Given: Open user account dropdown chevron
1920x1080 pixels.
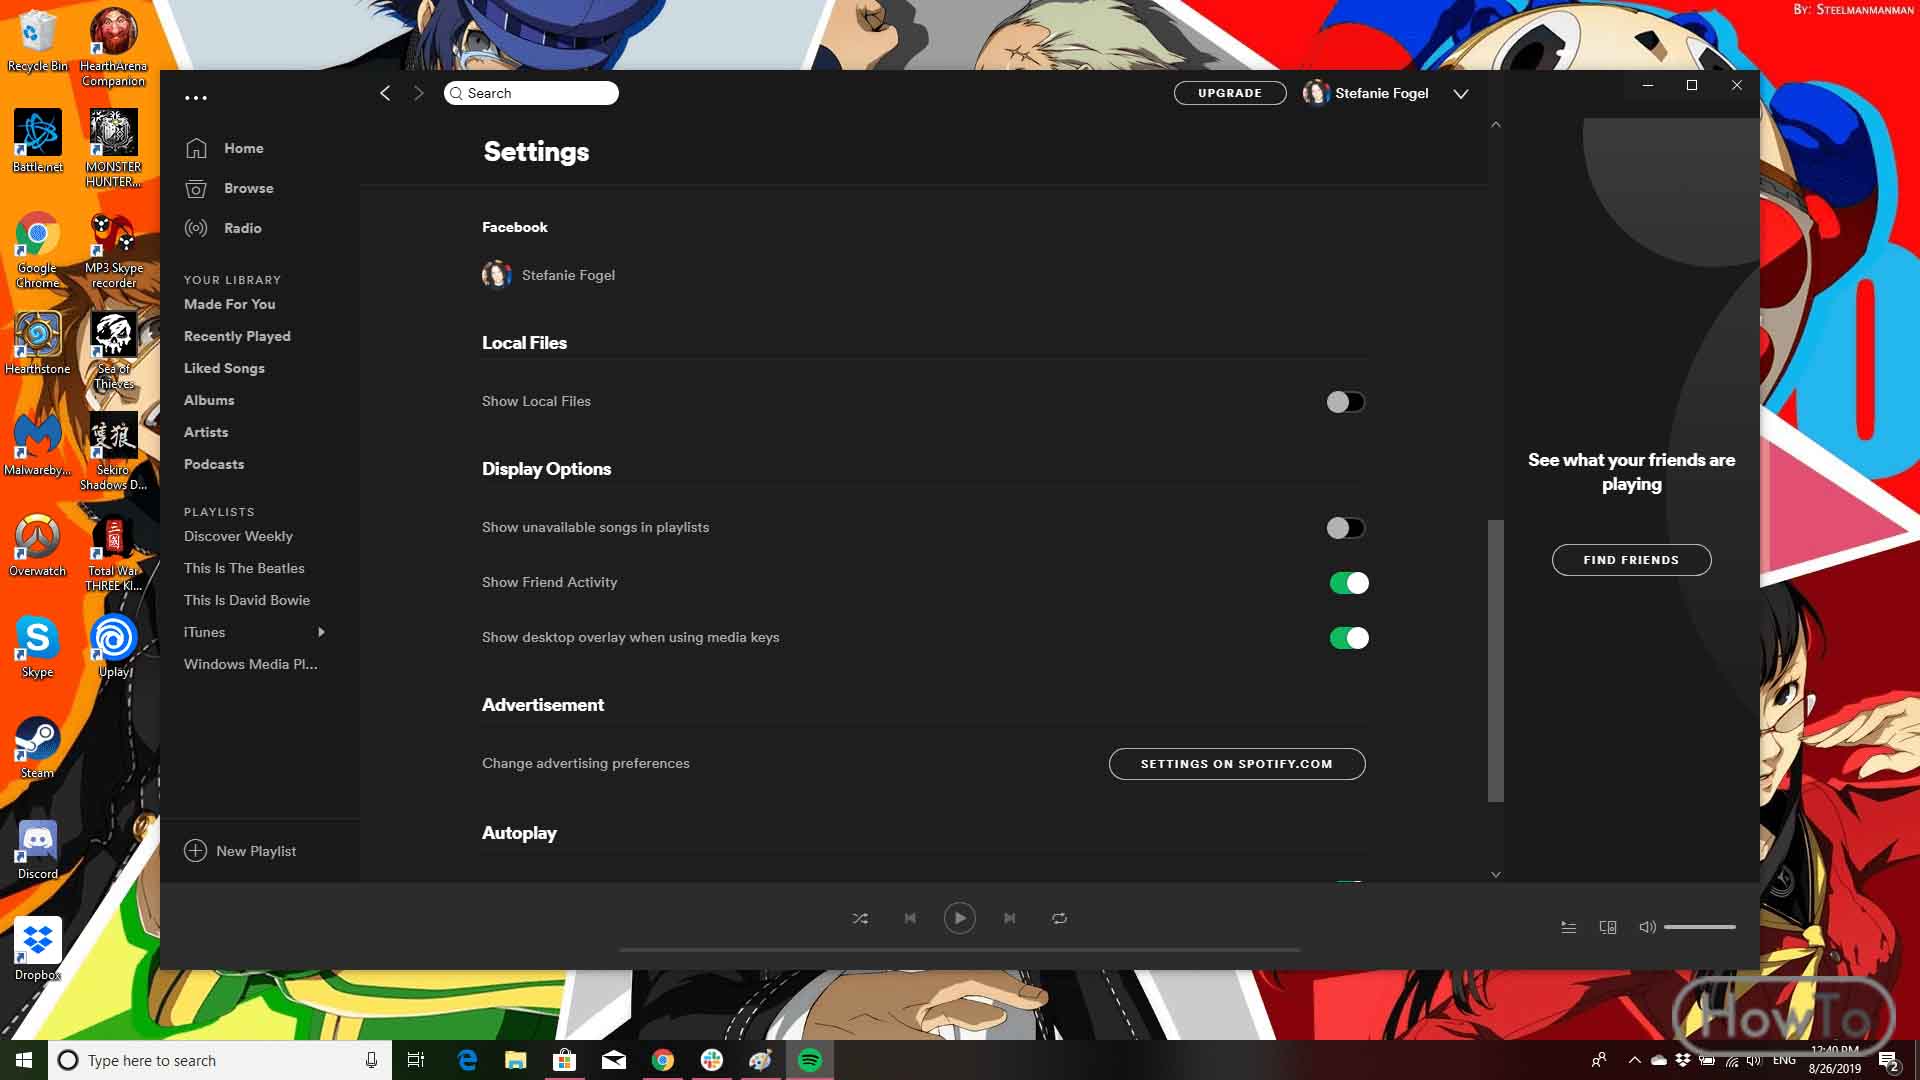Looking at the screenshot, I should point(1461,94).
